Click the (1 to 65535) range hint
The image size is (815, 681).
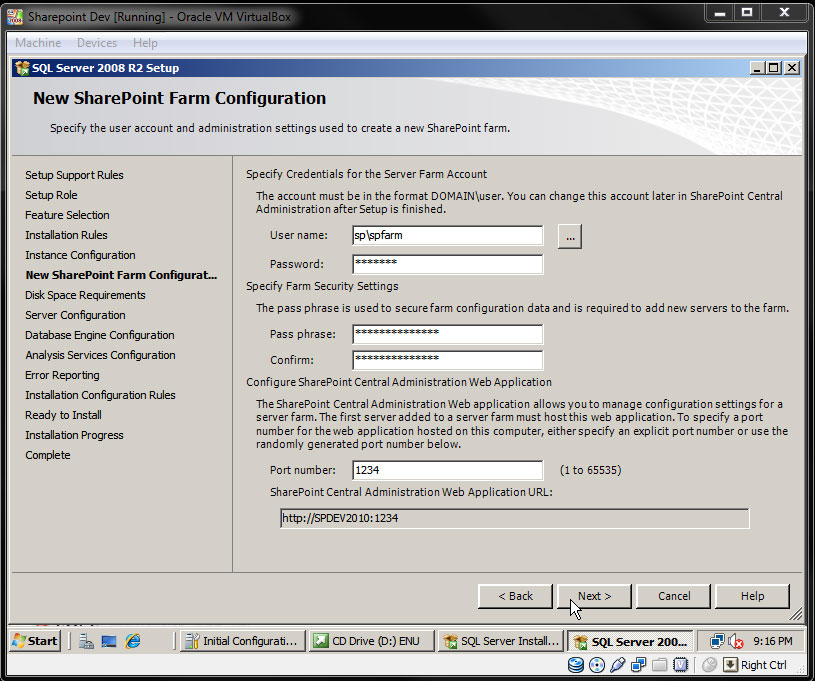[590, 470]
